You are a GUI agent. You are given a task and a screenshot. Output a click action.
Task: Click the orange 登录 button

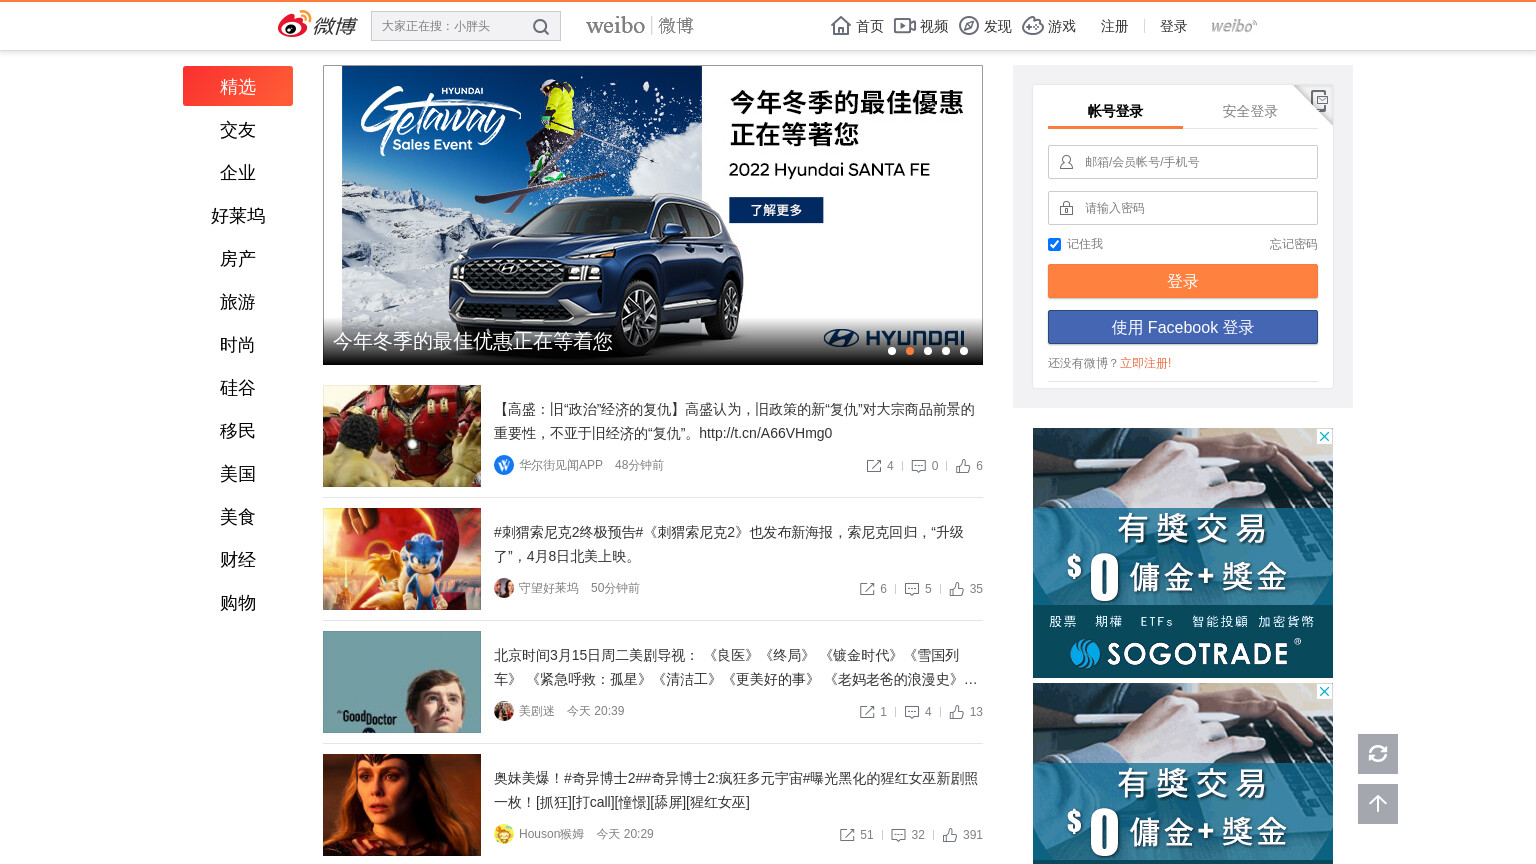1183,281
